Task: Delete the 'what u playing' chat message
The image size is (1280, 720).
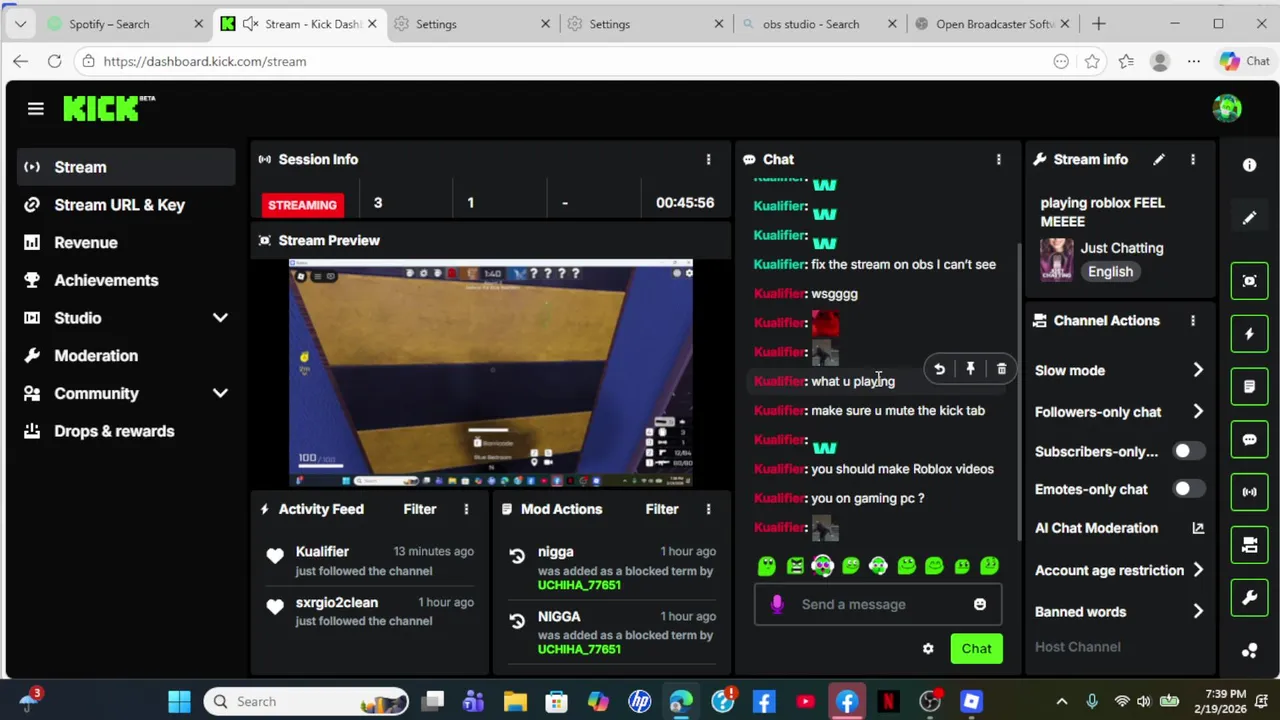Action: pos(1001,369)
